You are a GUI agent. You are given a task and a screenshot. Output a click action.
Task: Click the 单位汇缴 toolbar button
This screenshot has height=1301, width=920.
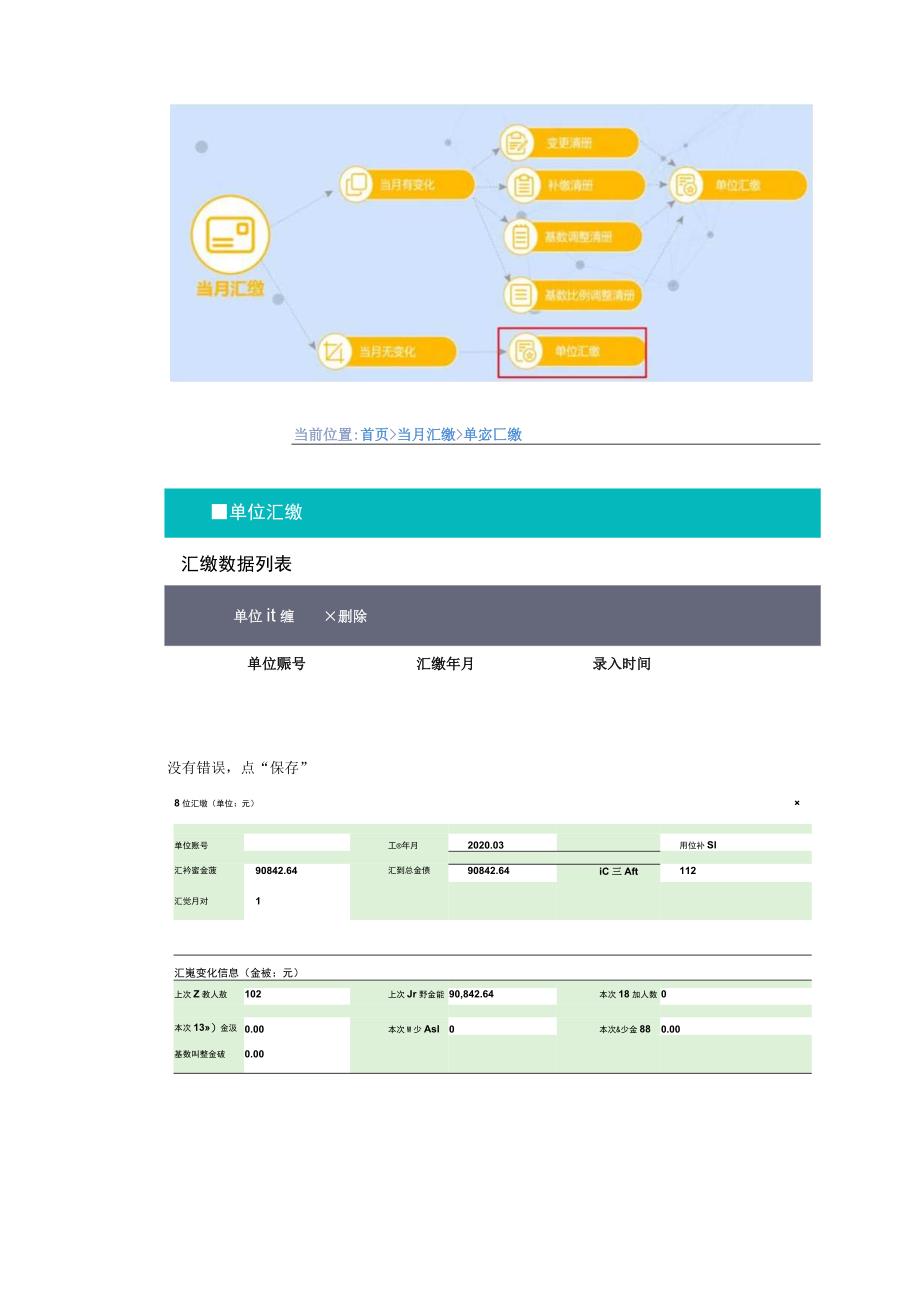[262, 616]
